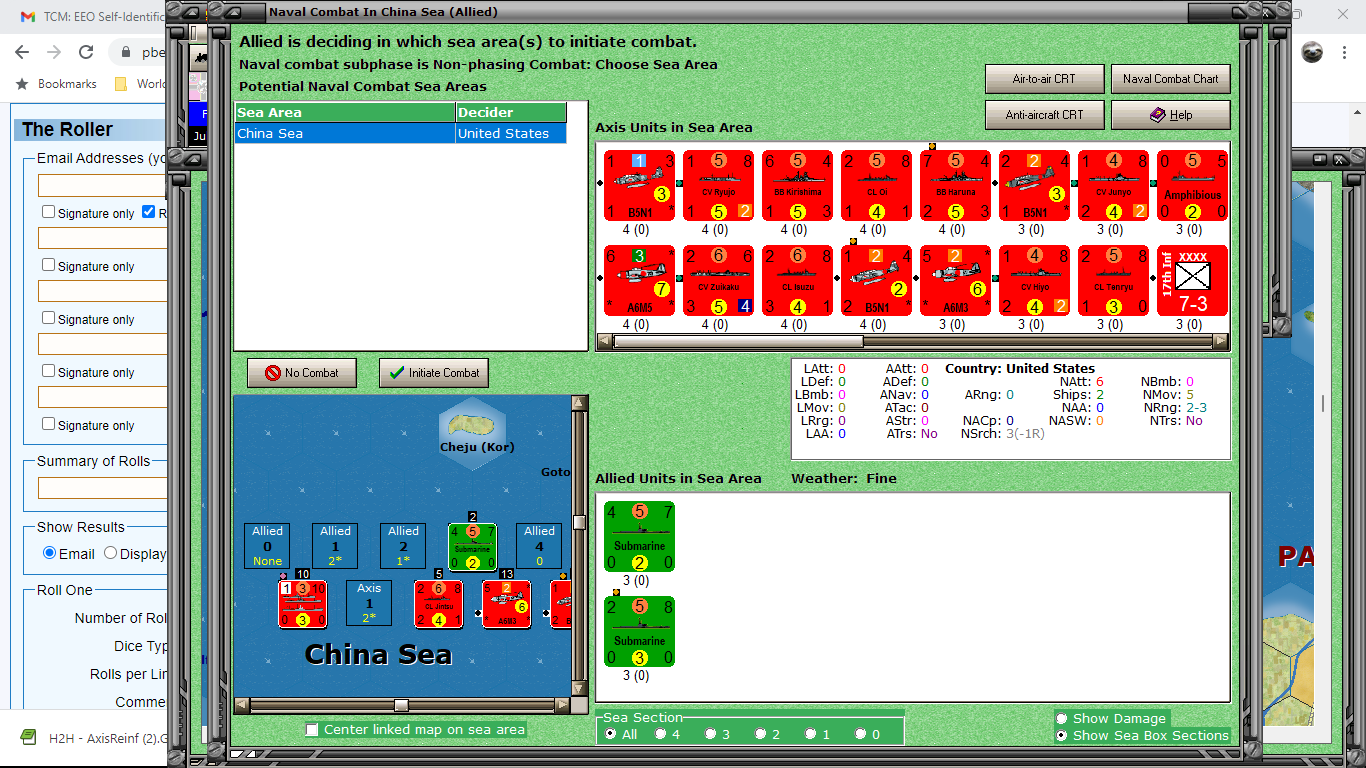Select the 17th Inf 7-3 army counter
Viewport: 1366px width, 768px height.
point(1192,281)
